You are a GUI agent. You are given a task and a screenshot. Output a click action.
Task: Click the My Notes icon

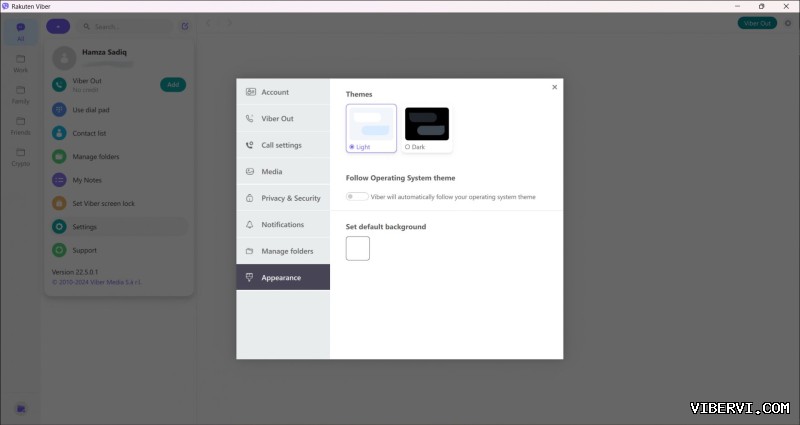[60, 180]
